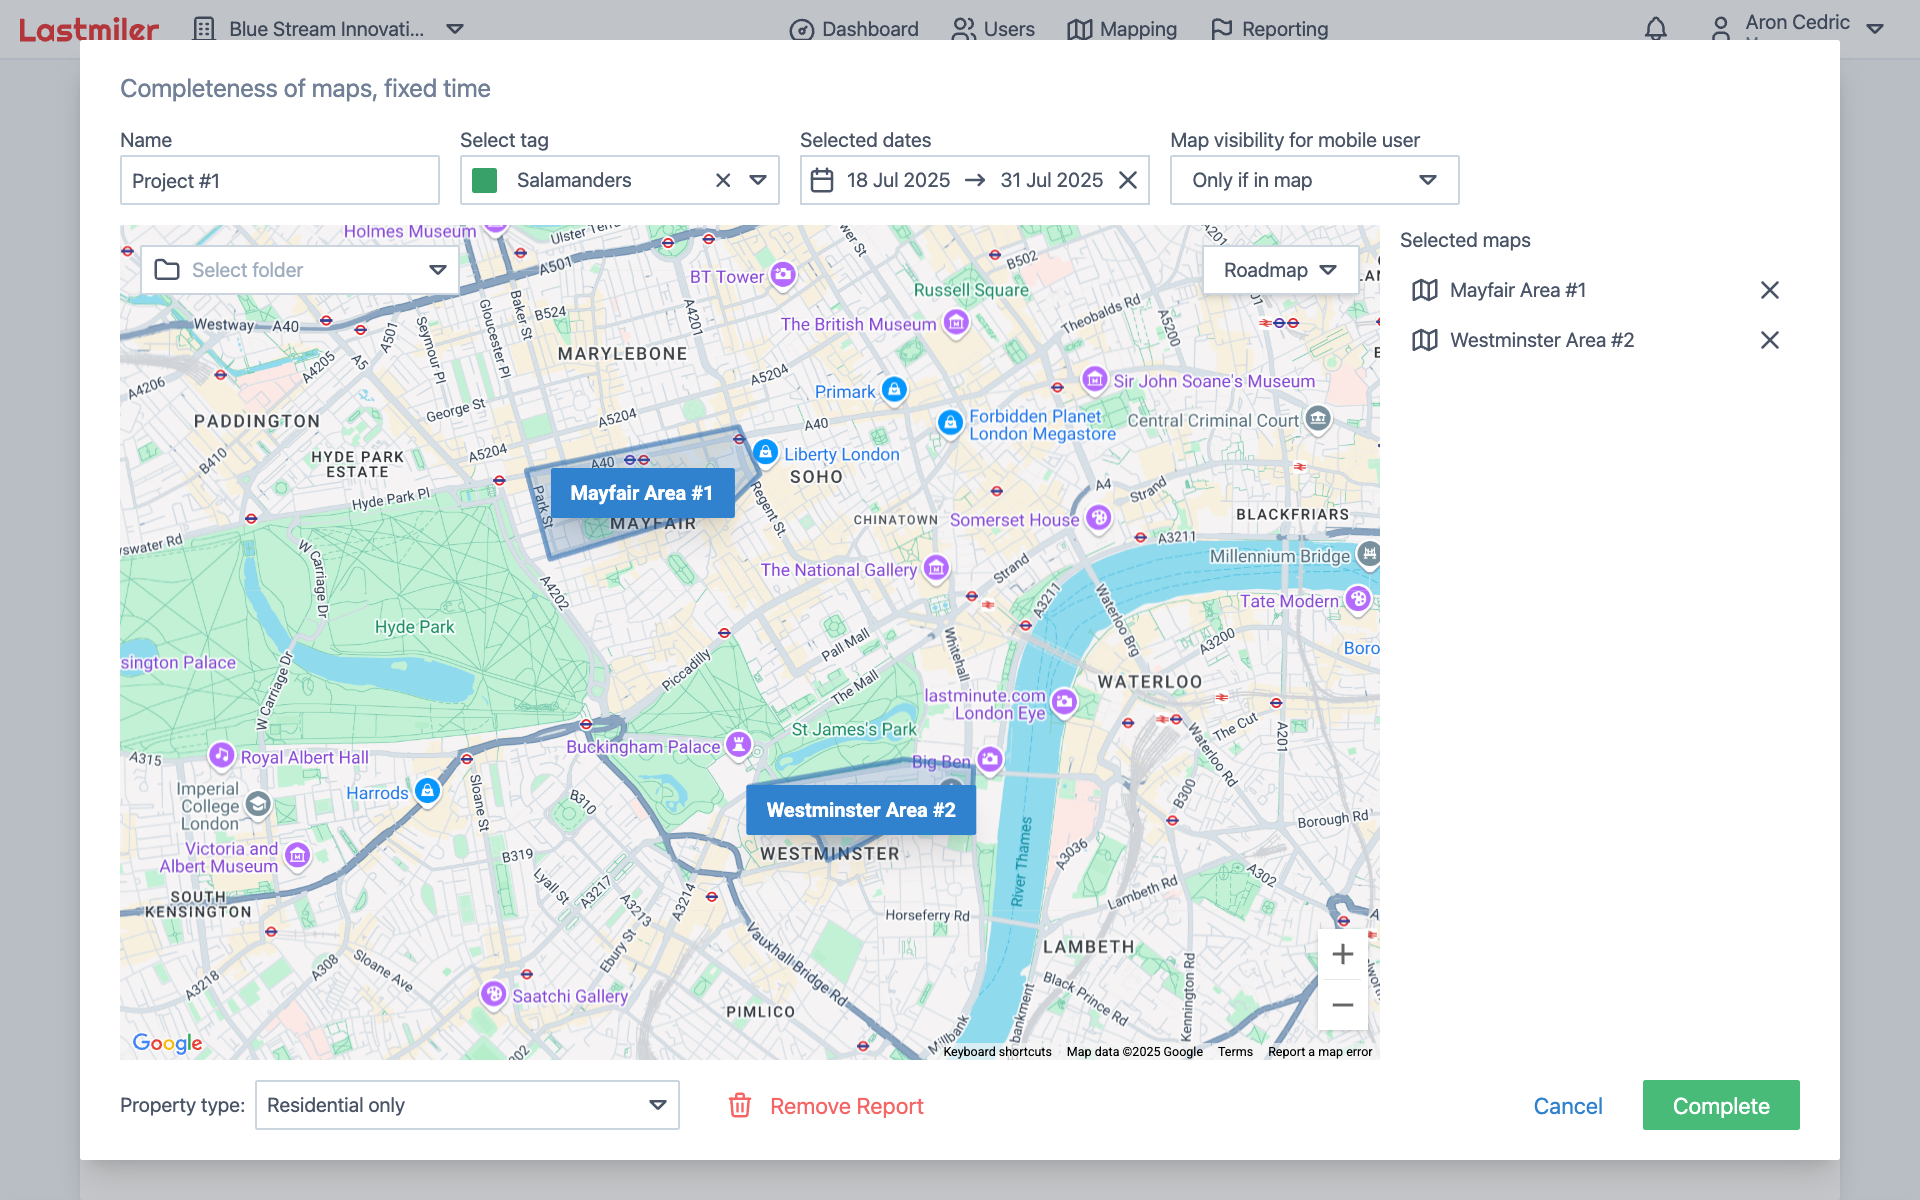Click the Liberty London marker

pyautogui.click(x=765, y=452)
